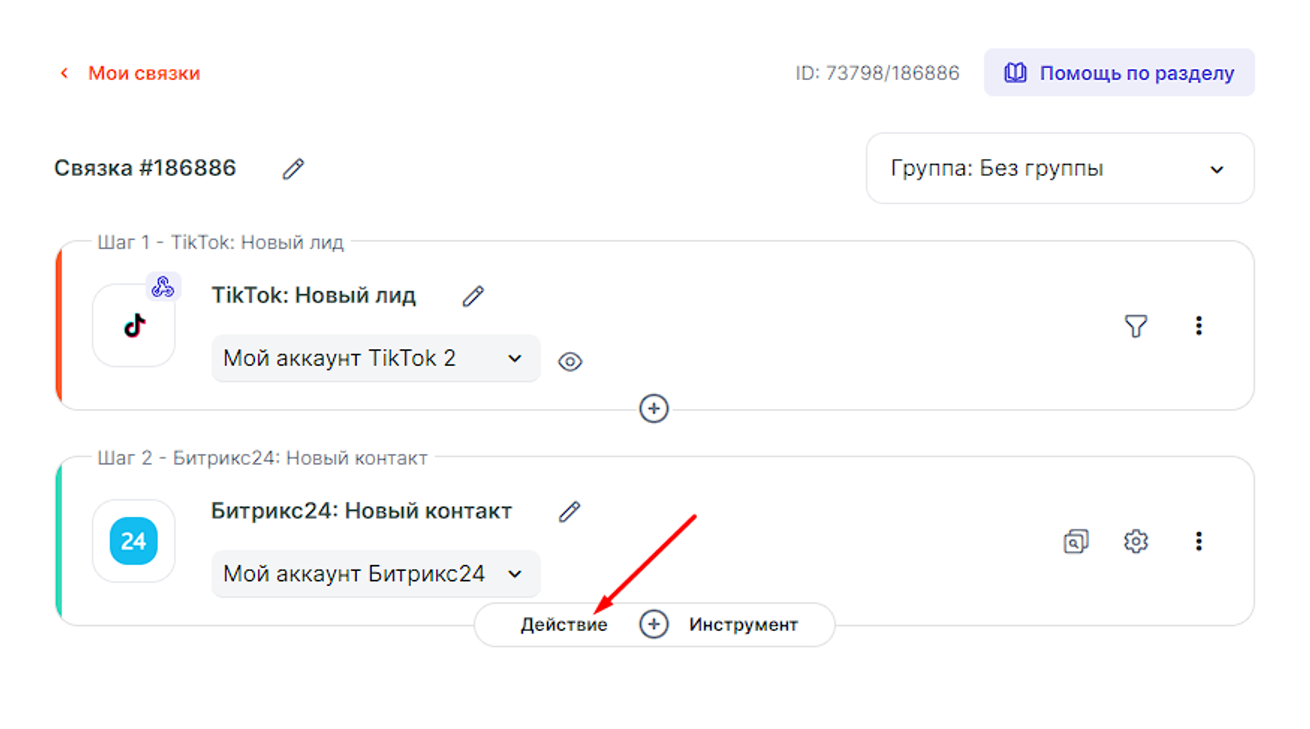Add an Инструмент after step 2
This screenshot has height=729, width=1310.
point(743,625)
